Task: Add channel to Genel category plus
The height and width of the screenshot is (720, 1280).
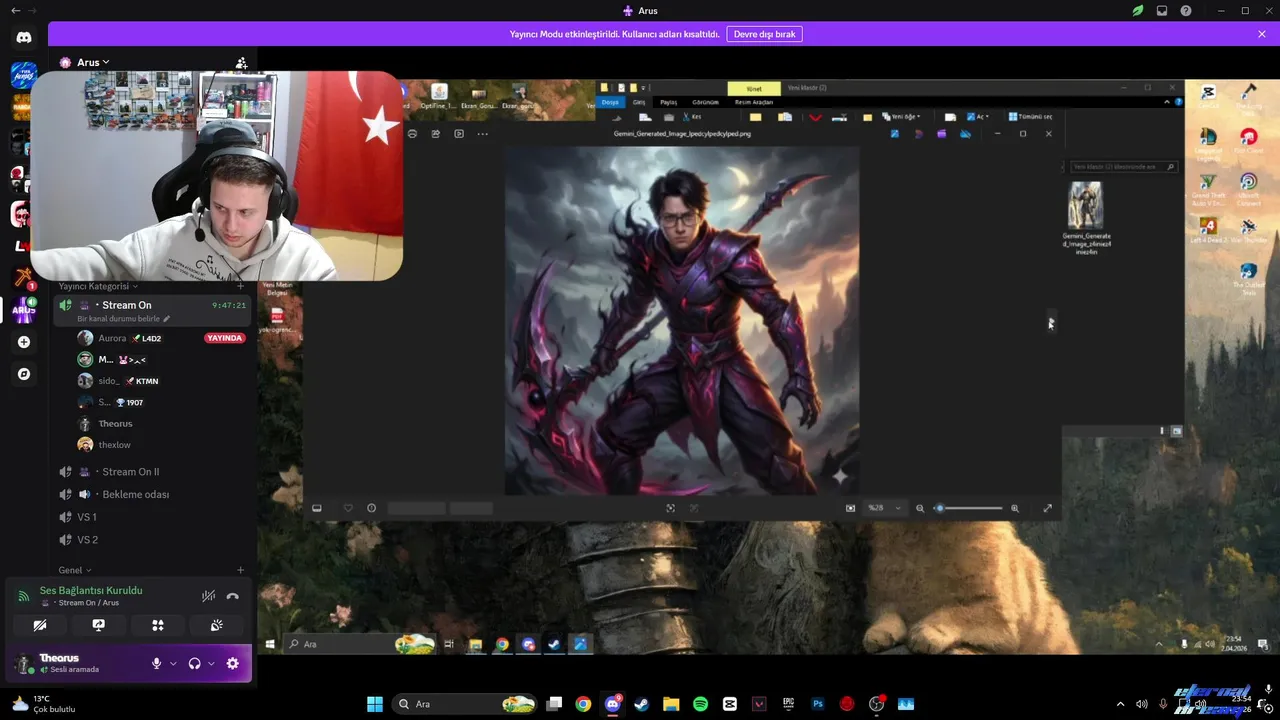Action: 240,570
